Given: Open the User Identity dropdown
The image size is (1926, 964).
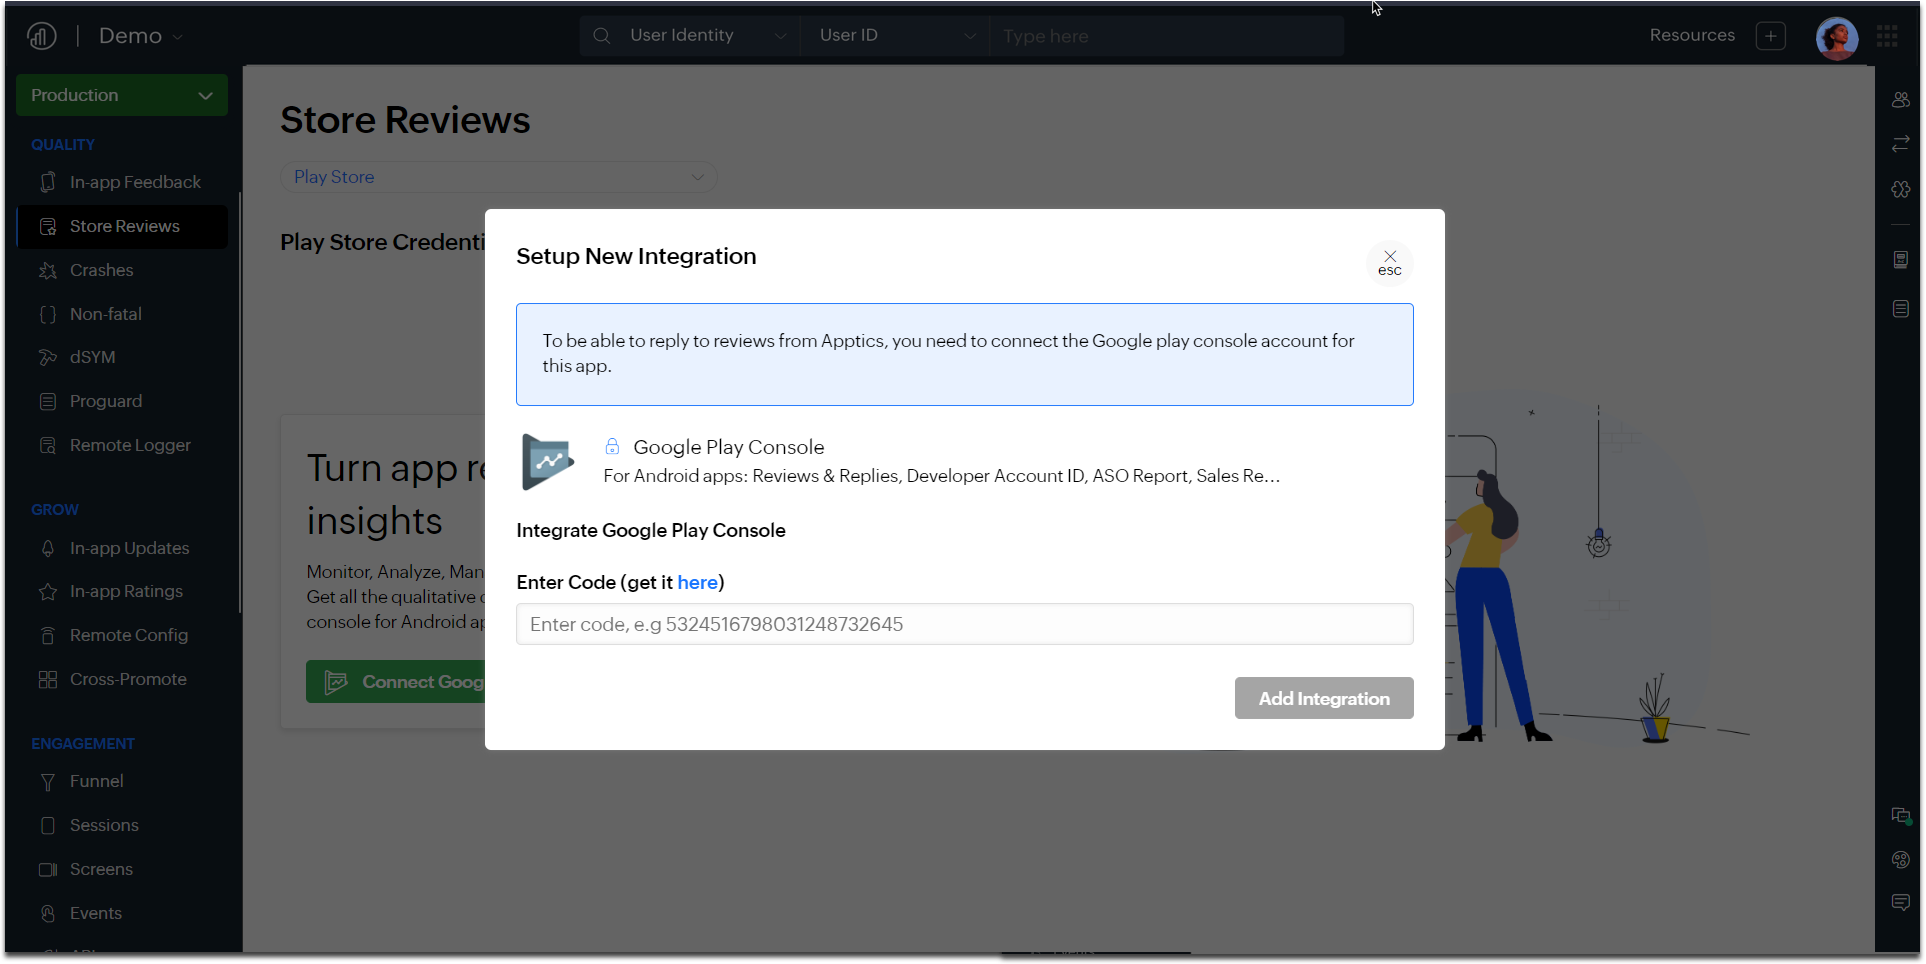Looking at the screenshot, I should 706,36.
